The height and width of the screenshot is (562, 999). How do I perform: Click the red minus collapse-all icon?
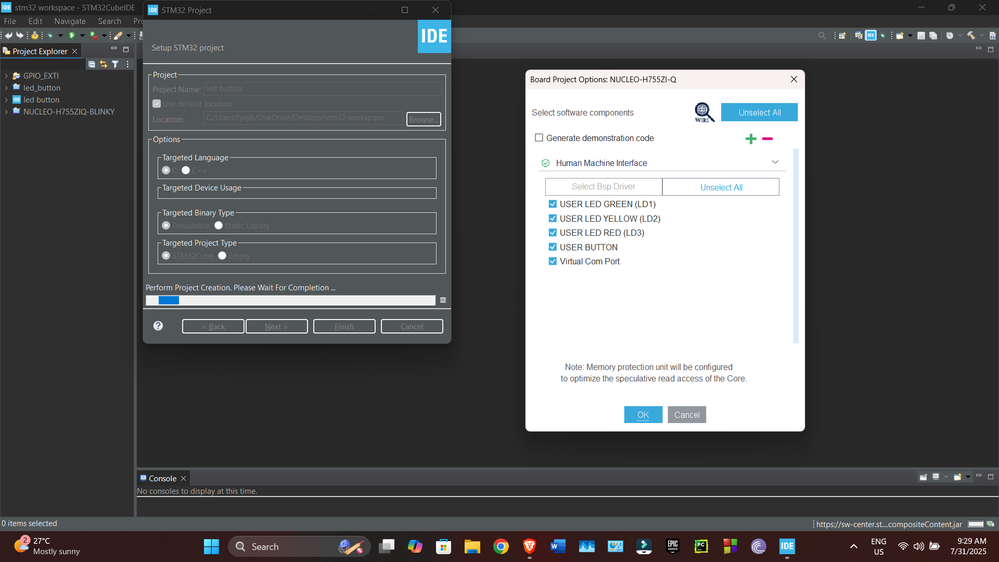point(767,139)
